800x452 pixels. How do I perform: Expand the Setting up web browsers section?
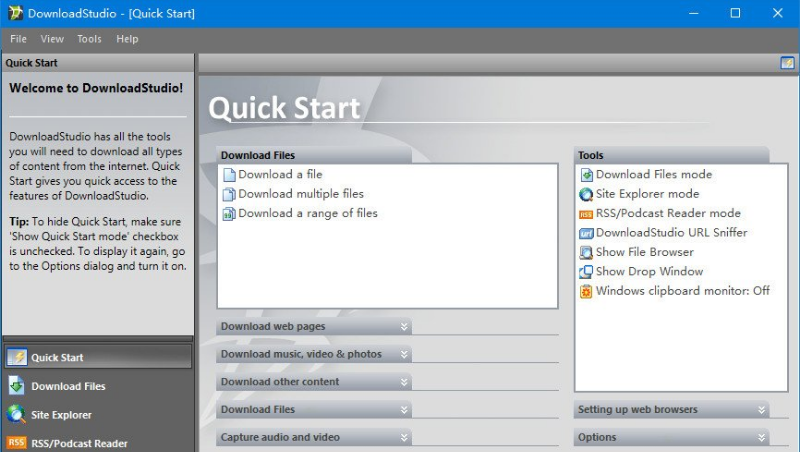pos(671,409)
